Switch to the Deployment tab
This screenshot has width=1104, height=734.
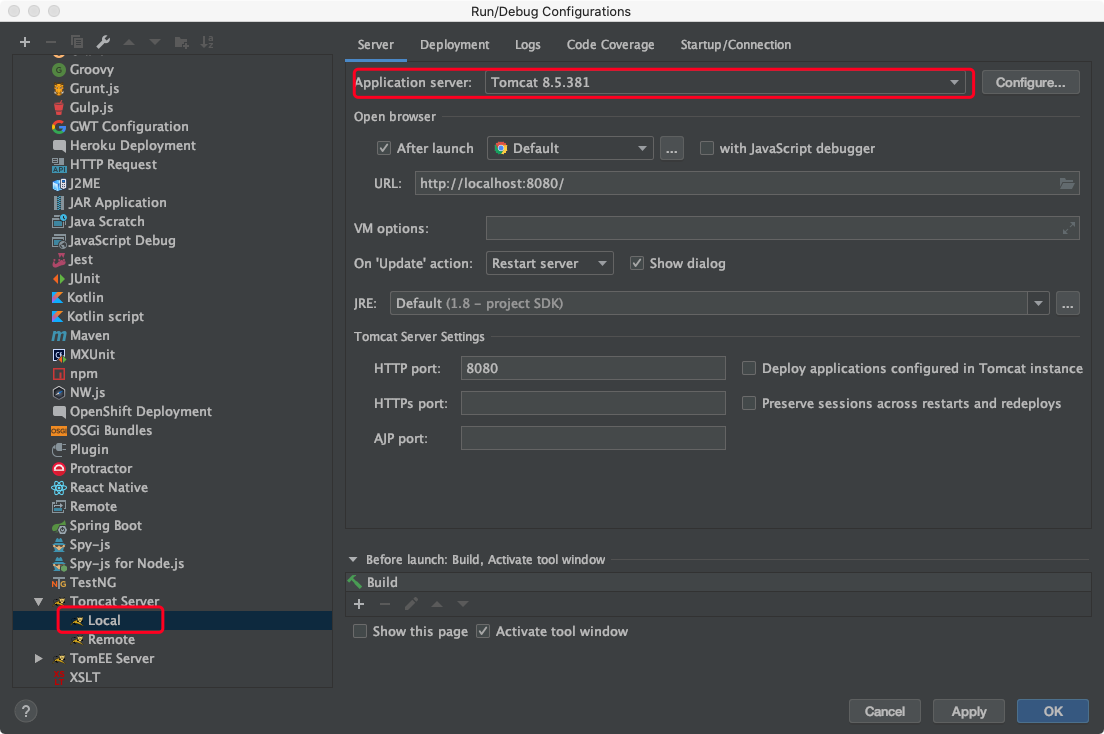click(454, 45)
